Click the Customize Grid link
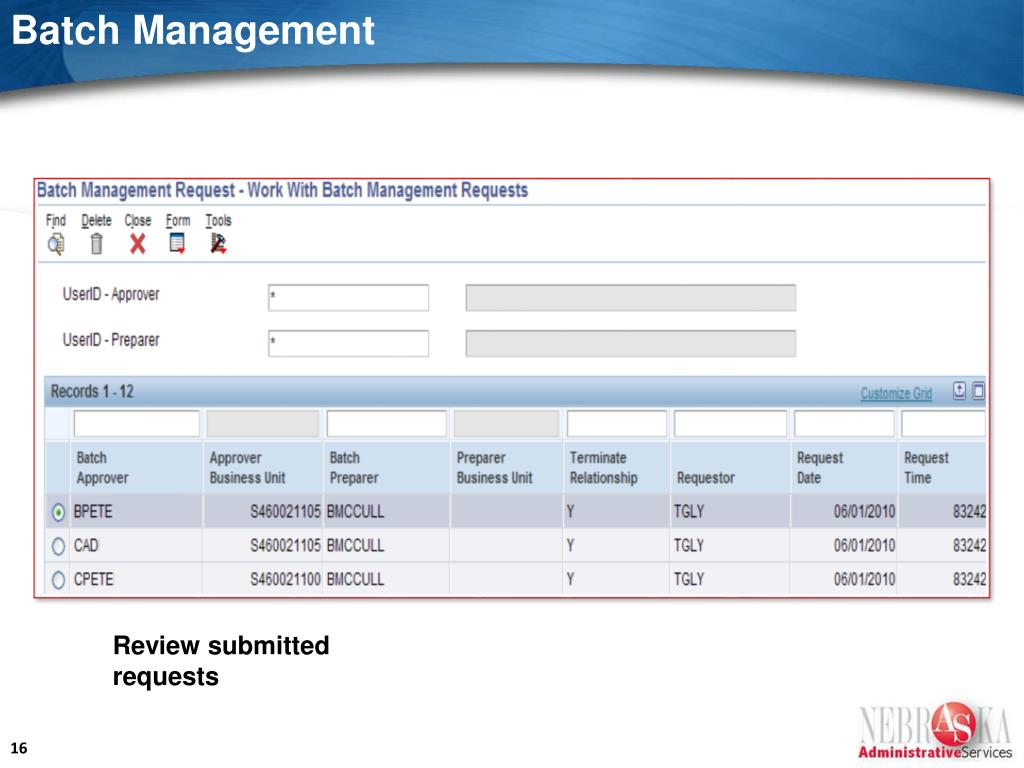This screenshot has width=1024, height=768. pyautogui.click(x=896, y=394)
